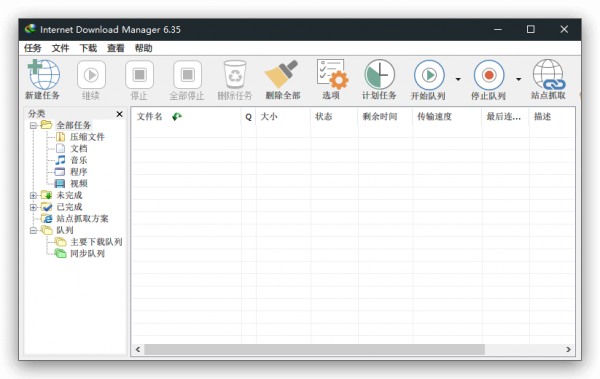The width and height of the screenshot is (600, 379).
Task: Collapse the 全部任务 tree node
Action: click(33, 125)
